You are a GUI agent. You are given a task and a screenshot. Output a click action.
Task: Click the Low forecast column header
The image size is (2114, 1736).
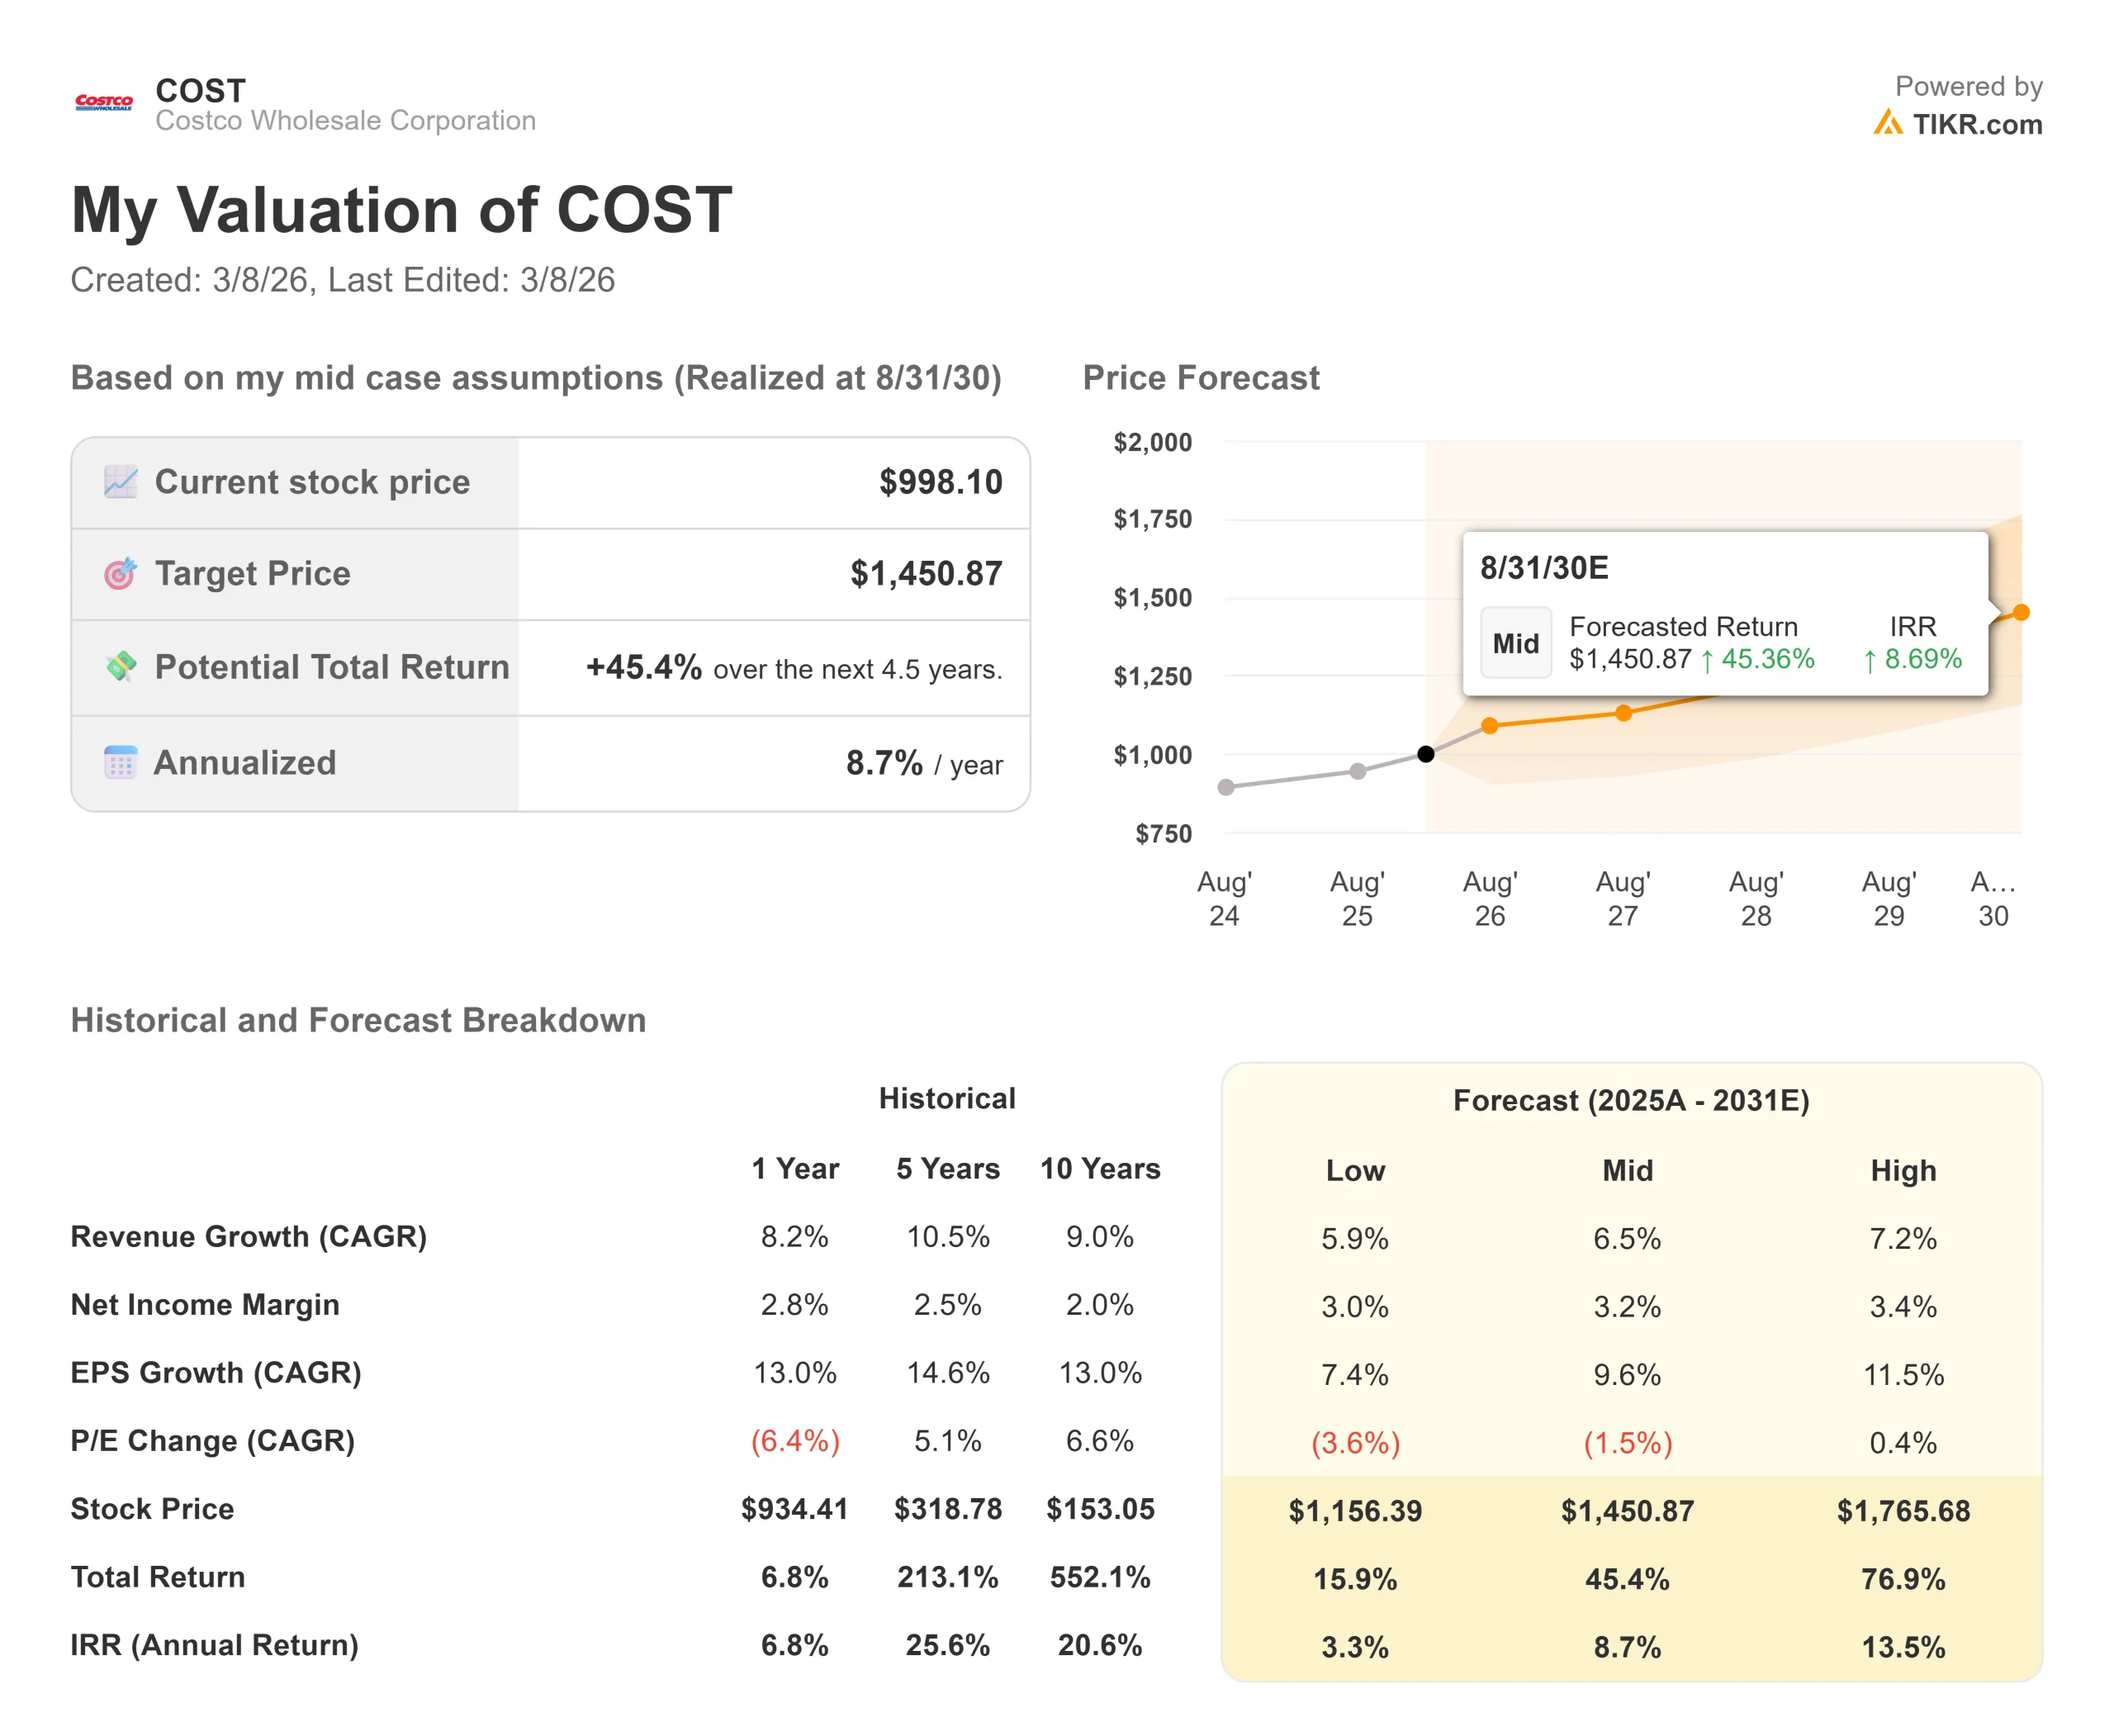pos(1355,1170)
